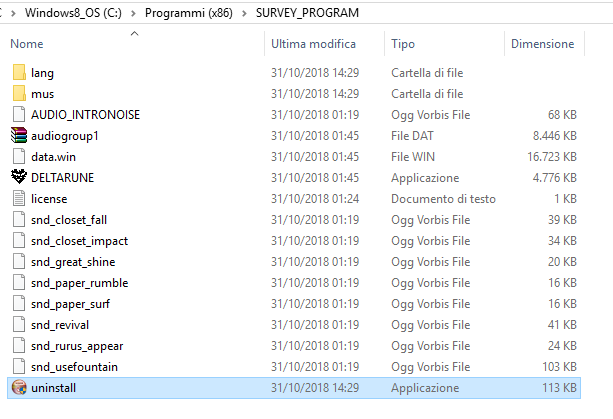Select the AUDIO_INTRONOISE file icon
The width and height of the screenshot is (613, 419).
(x=19, y=115)
